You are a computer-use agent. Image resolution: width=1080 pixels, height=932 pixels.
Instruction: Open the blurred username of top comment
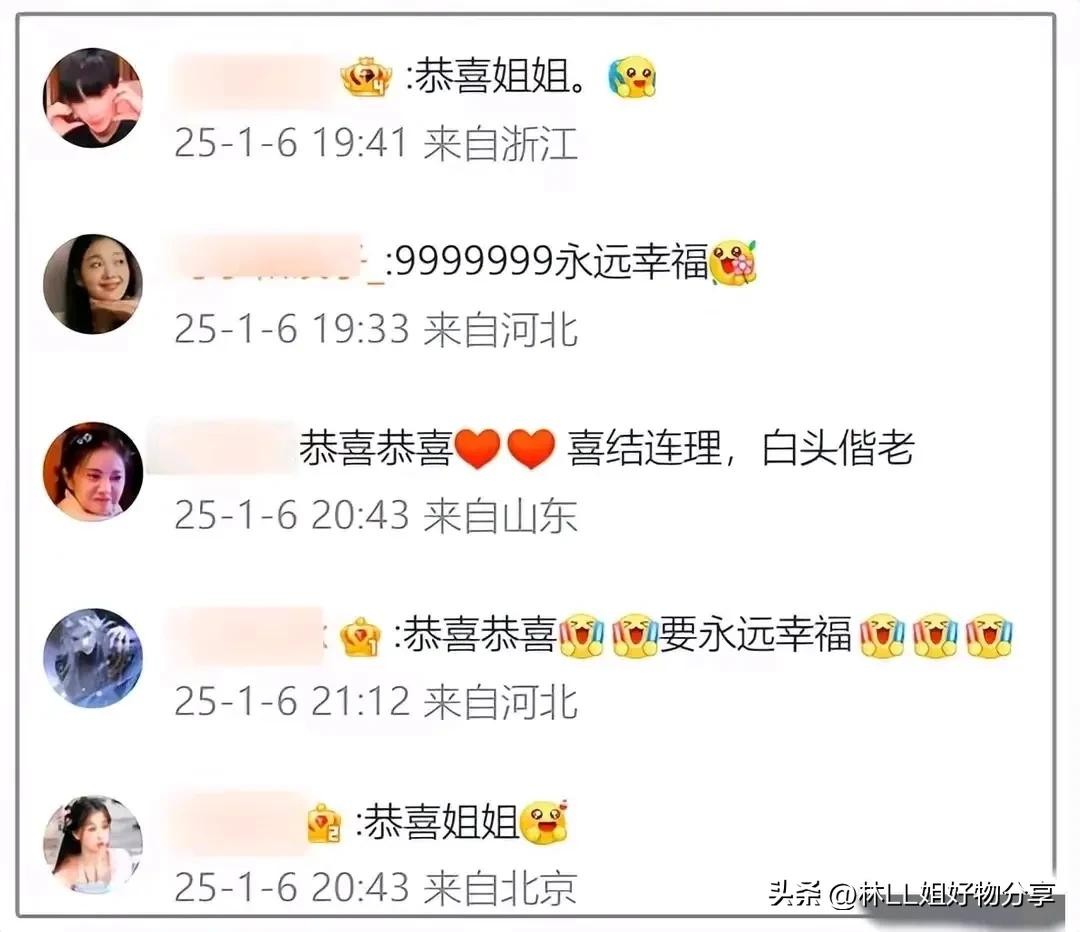point(253,78)
